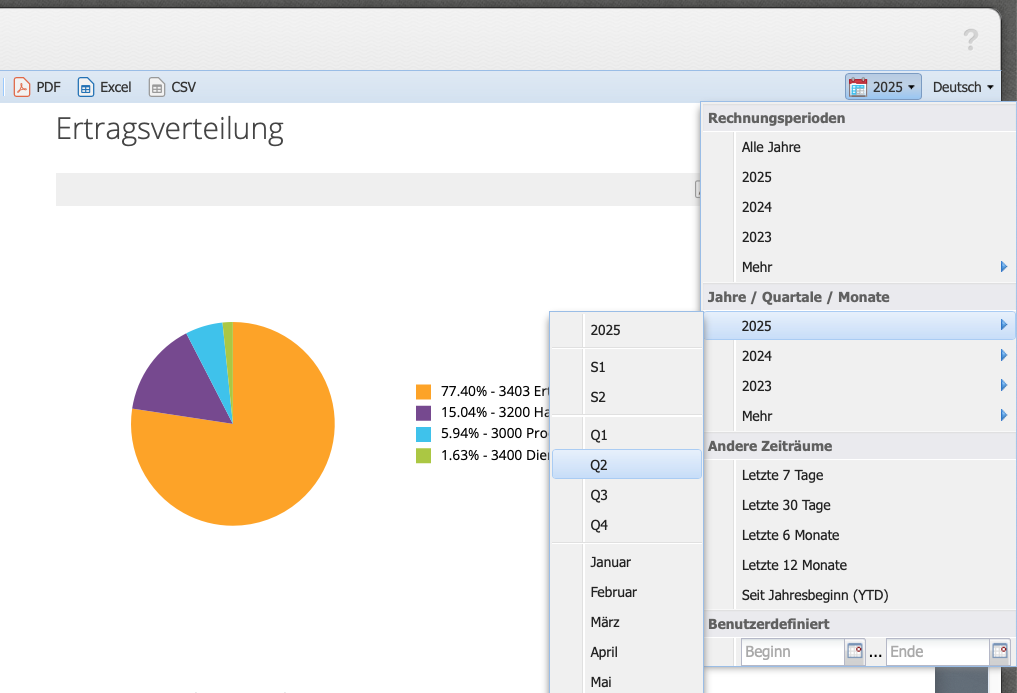
Task: Export the report to Excel
Action: tap(104, 87)
